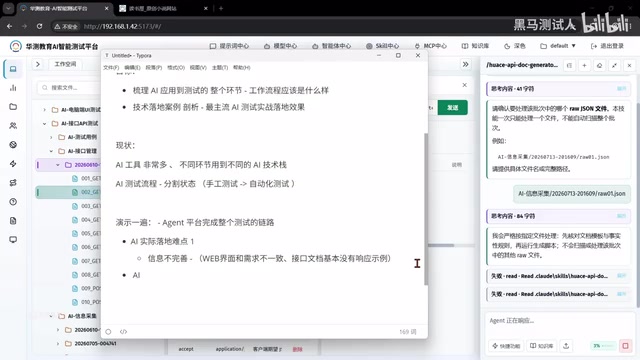Stop the agent response with red square button
The image size is (640, 360).
pos(625,346)
